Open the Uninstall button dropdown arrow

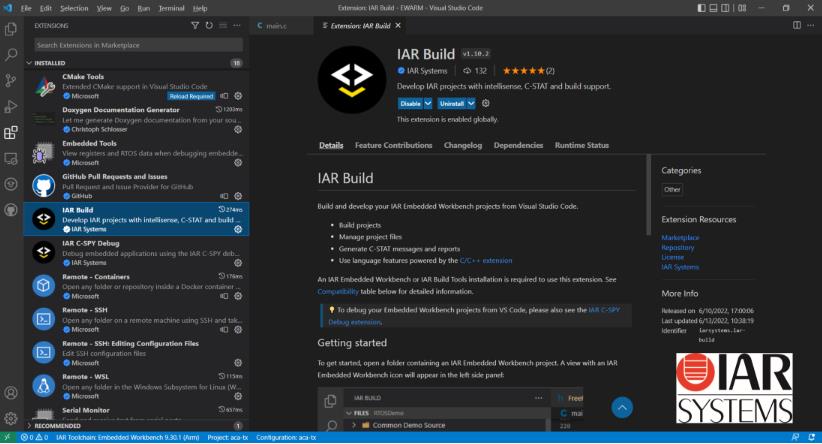[x=471, y=103]
